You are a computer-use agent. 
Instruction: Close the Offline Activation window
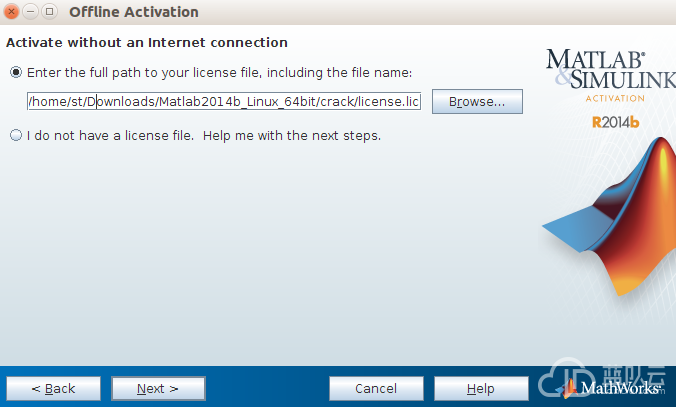coord(12,12)
